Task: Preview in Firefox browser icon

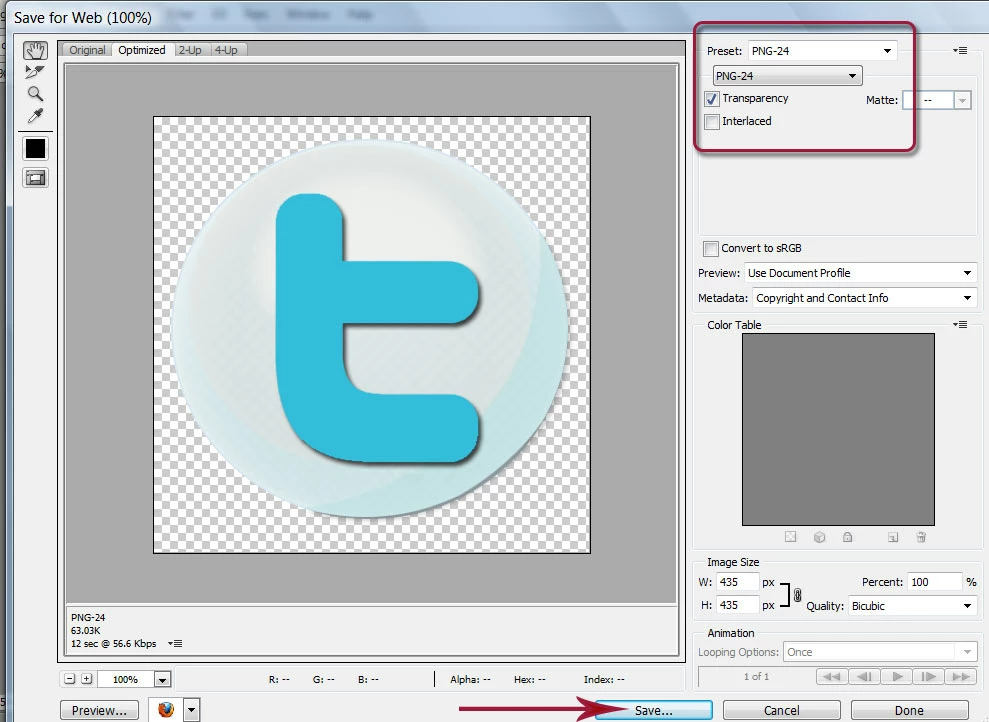Action: point(166,710)
